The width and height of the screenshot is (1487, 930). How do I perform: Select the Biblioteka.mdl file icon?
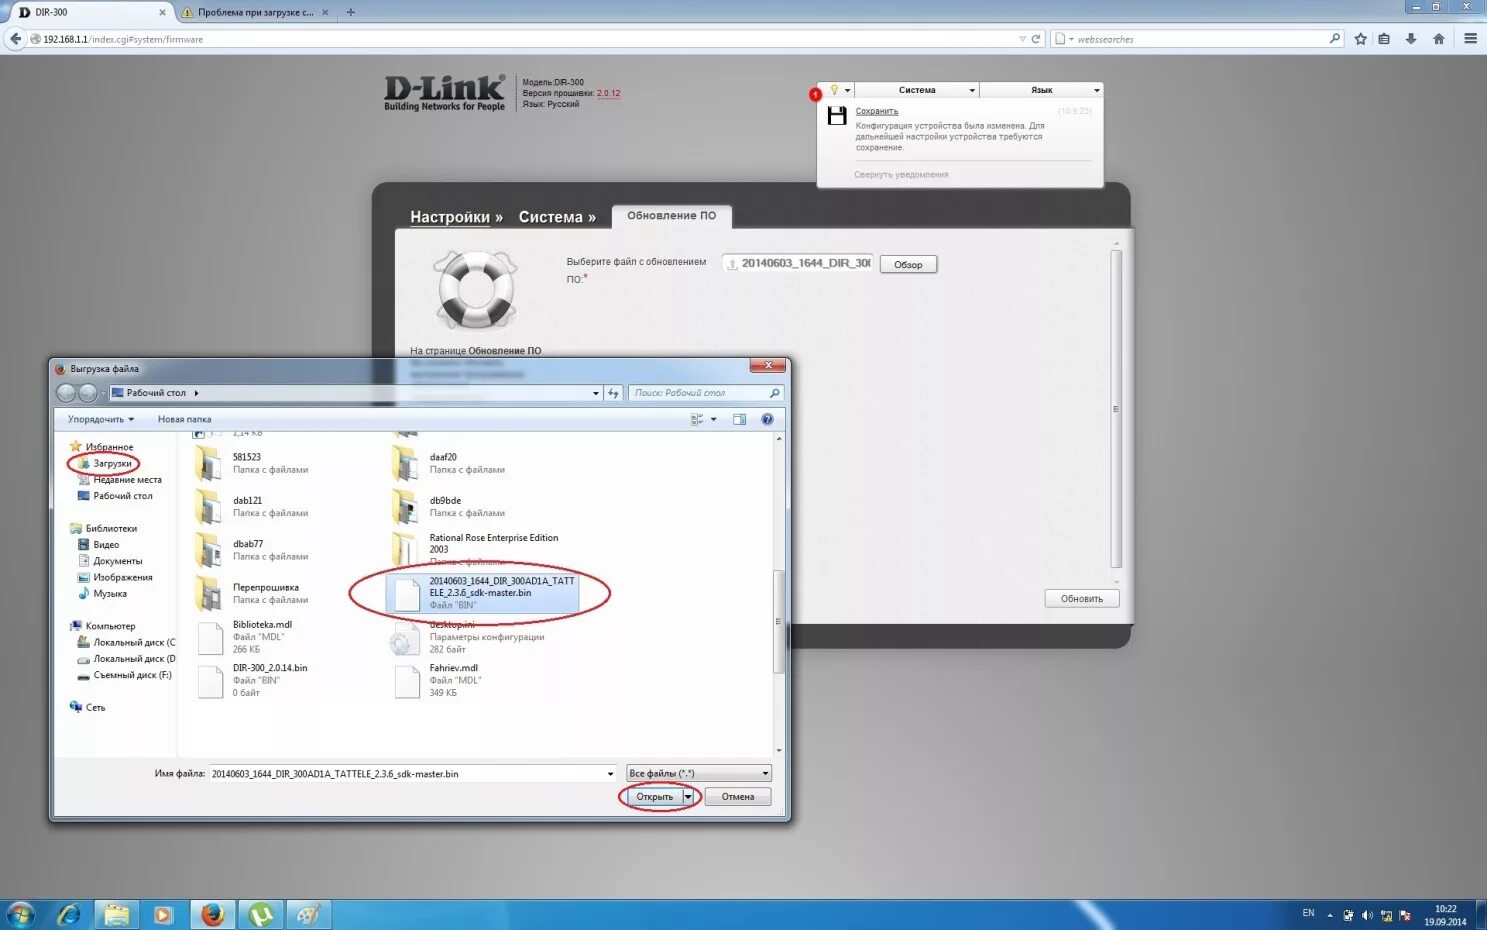tap(210, 637)
